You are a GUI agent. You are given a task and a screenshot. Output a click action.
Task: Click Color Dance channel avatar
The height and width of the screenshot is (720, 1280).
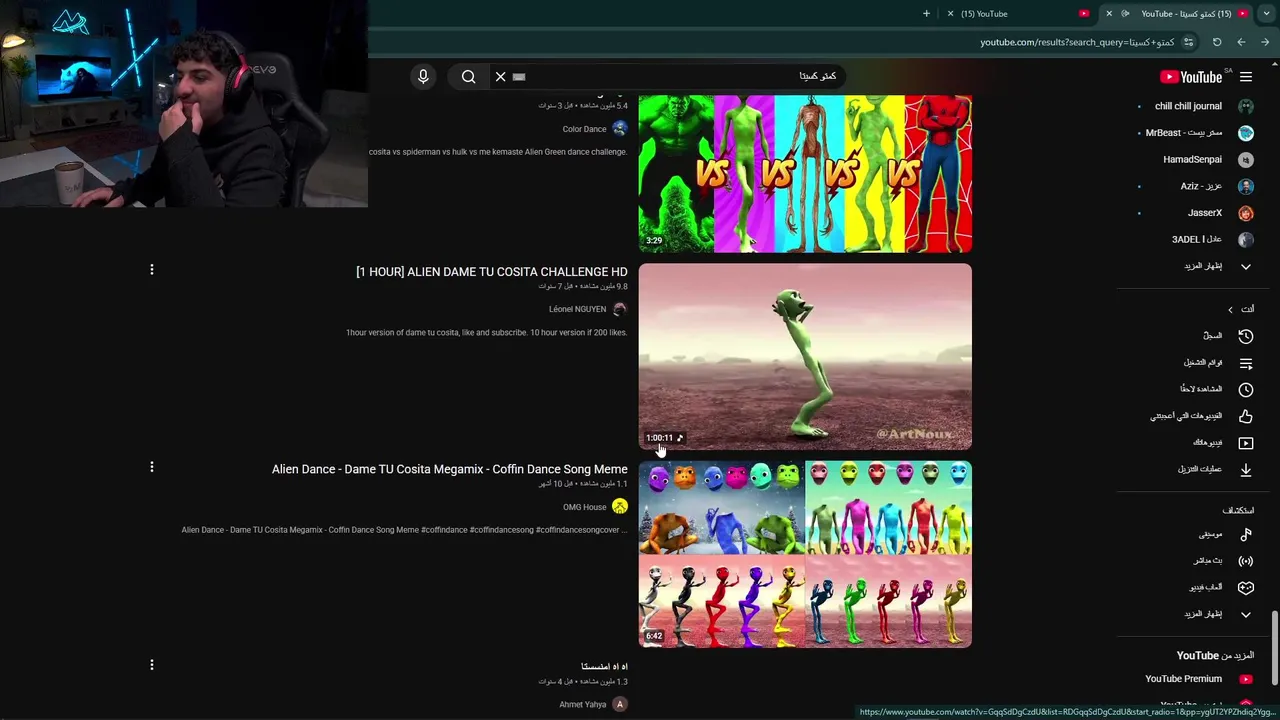(620, 129)
